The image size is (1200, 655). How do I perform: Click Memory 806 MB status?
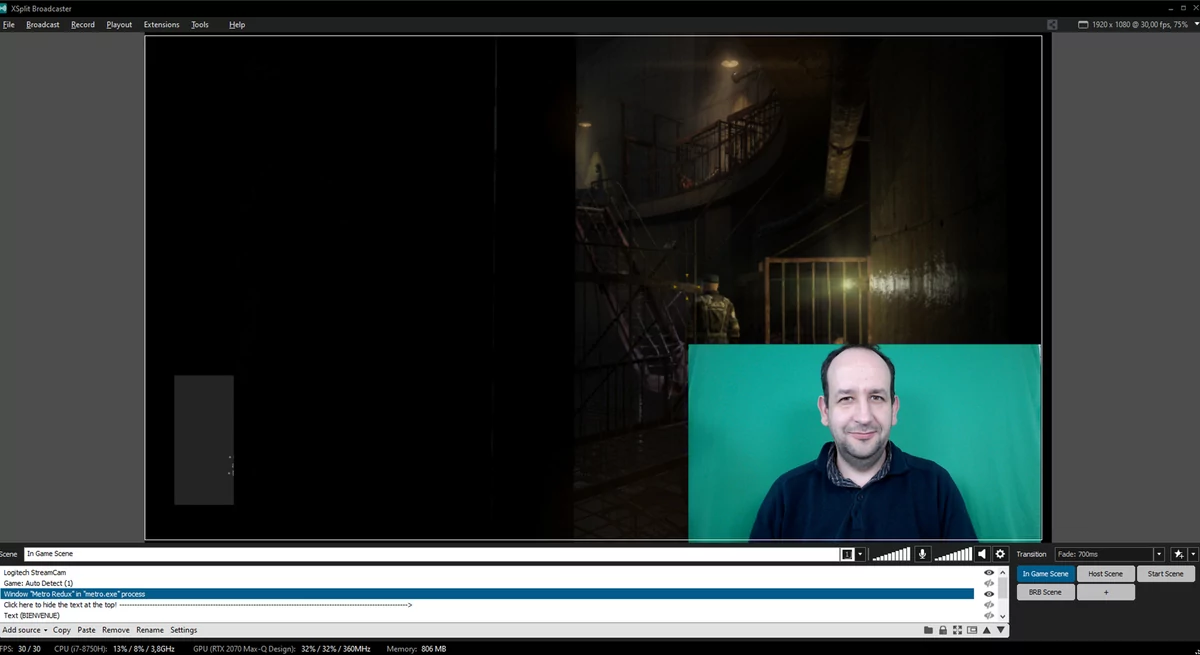tap(416, 649)
